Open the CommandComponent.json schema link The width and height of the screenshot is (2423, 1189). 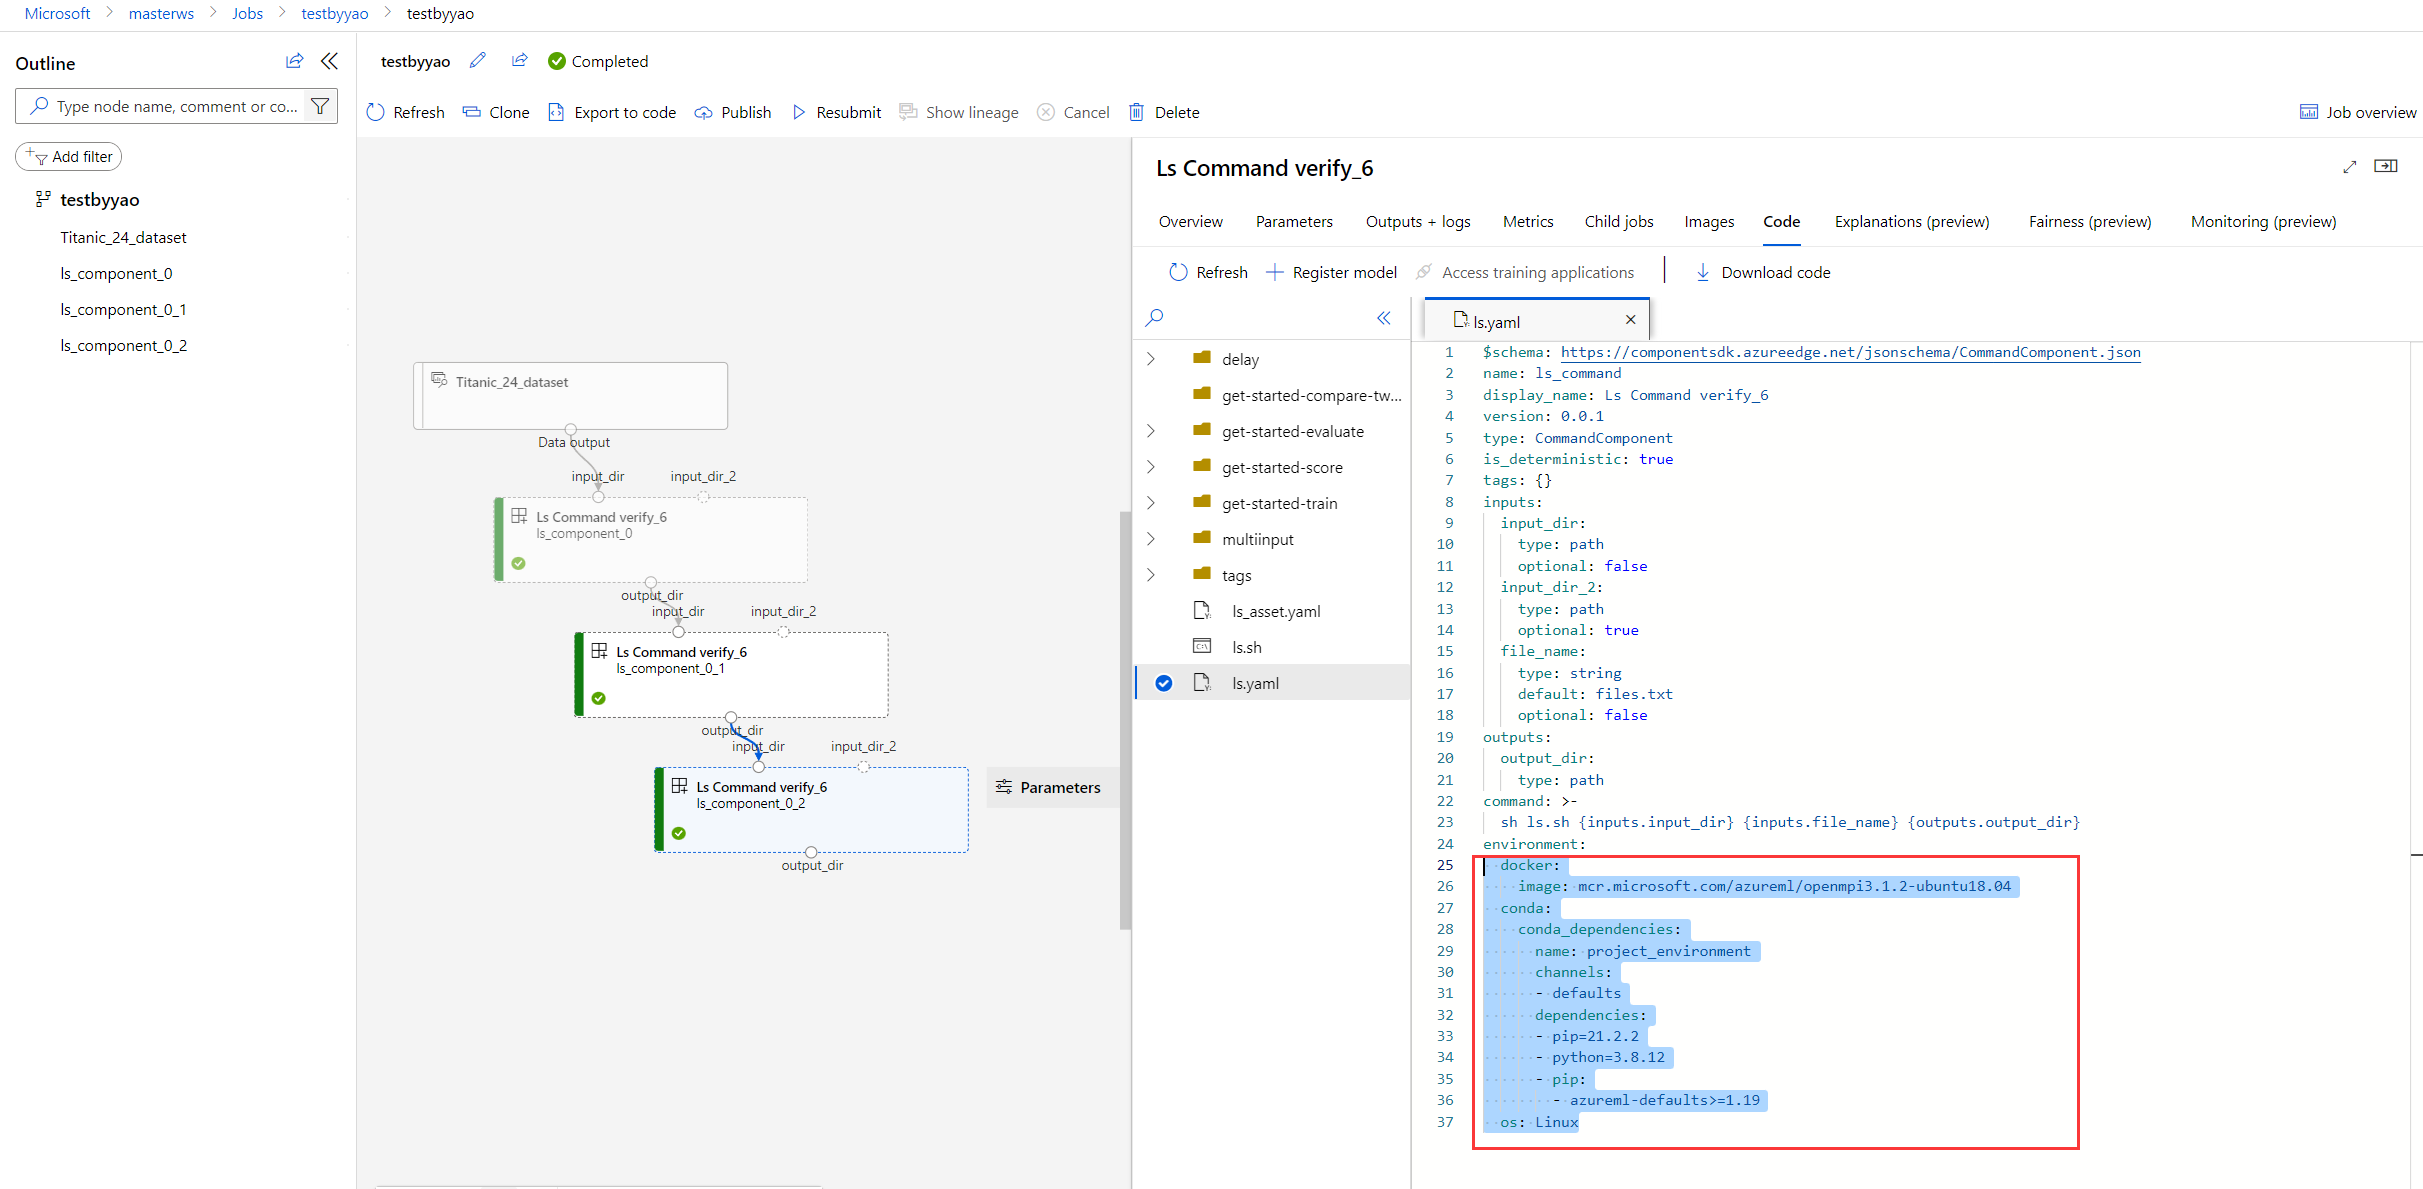[1850, 352]
